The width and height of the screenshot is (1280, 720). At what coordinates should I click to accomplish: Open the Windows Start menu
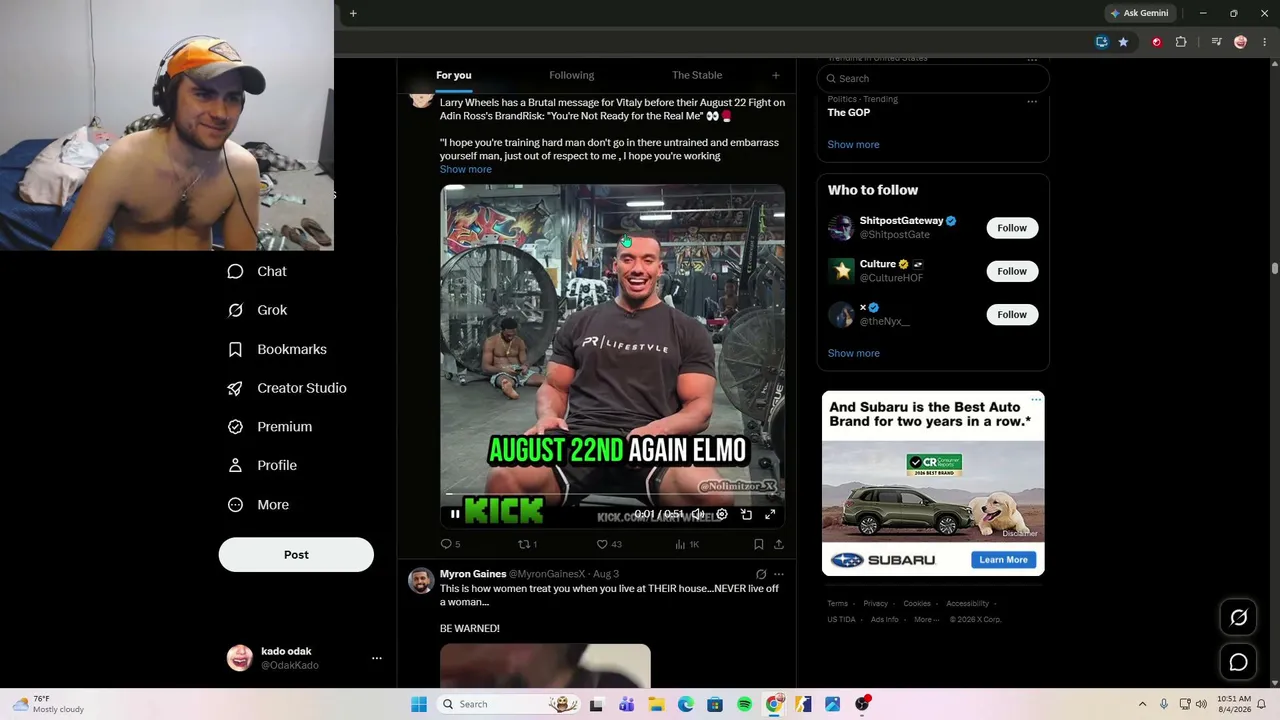pyautogui.click(x=419, y=704)
